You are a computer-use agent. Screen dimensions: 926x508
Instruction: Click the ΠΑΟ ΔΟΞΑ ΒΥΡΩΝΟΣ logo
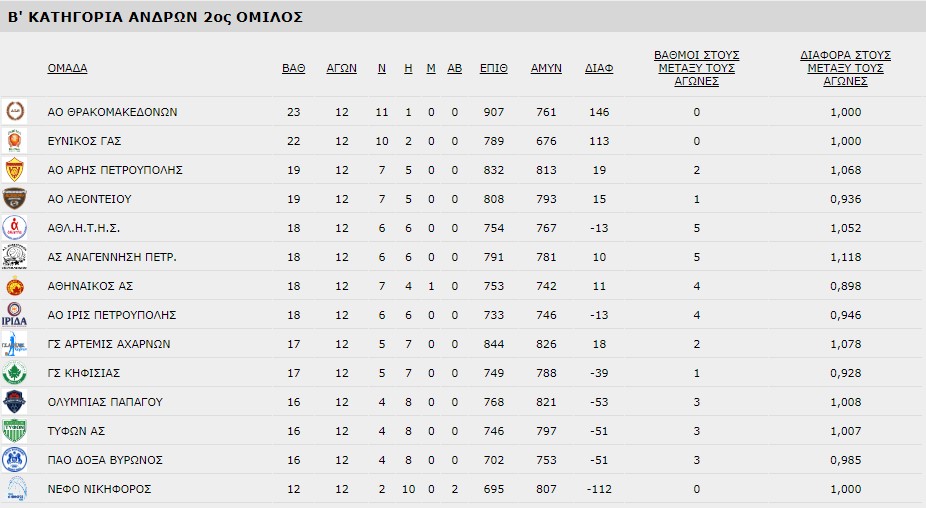[x=16, y=460]
